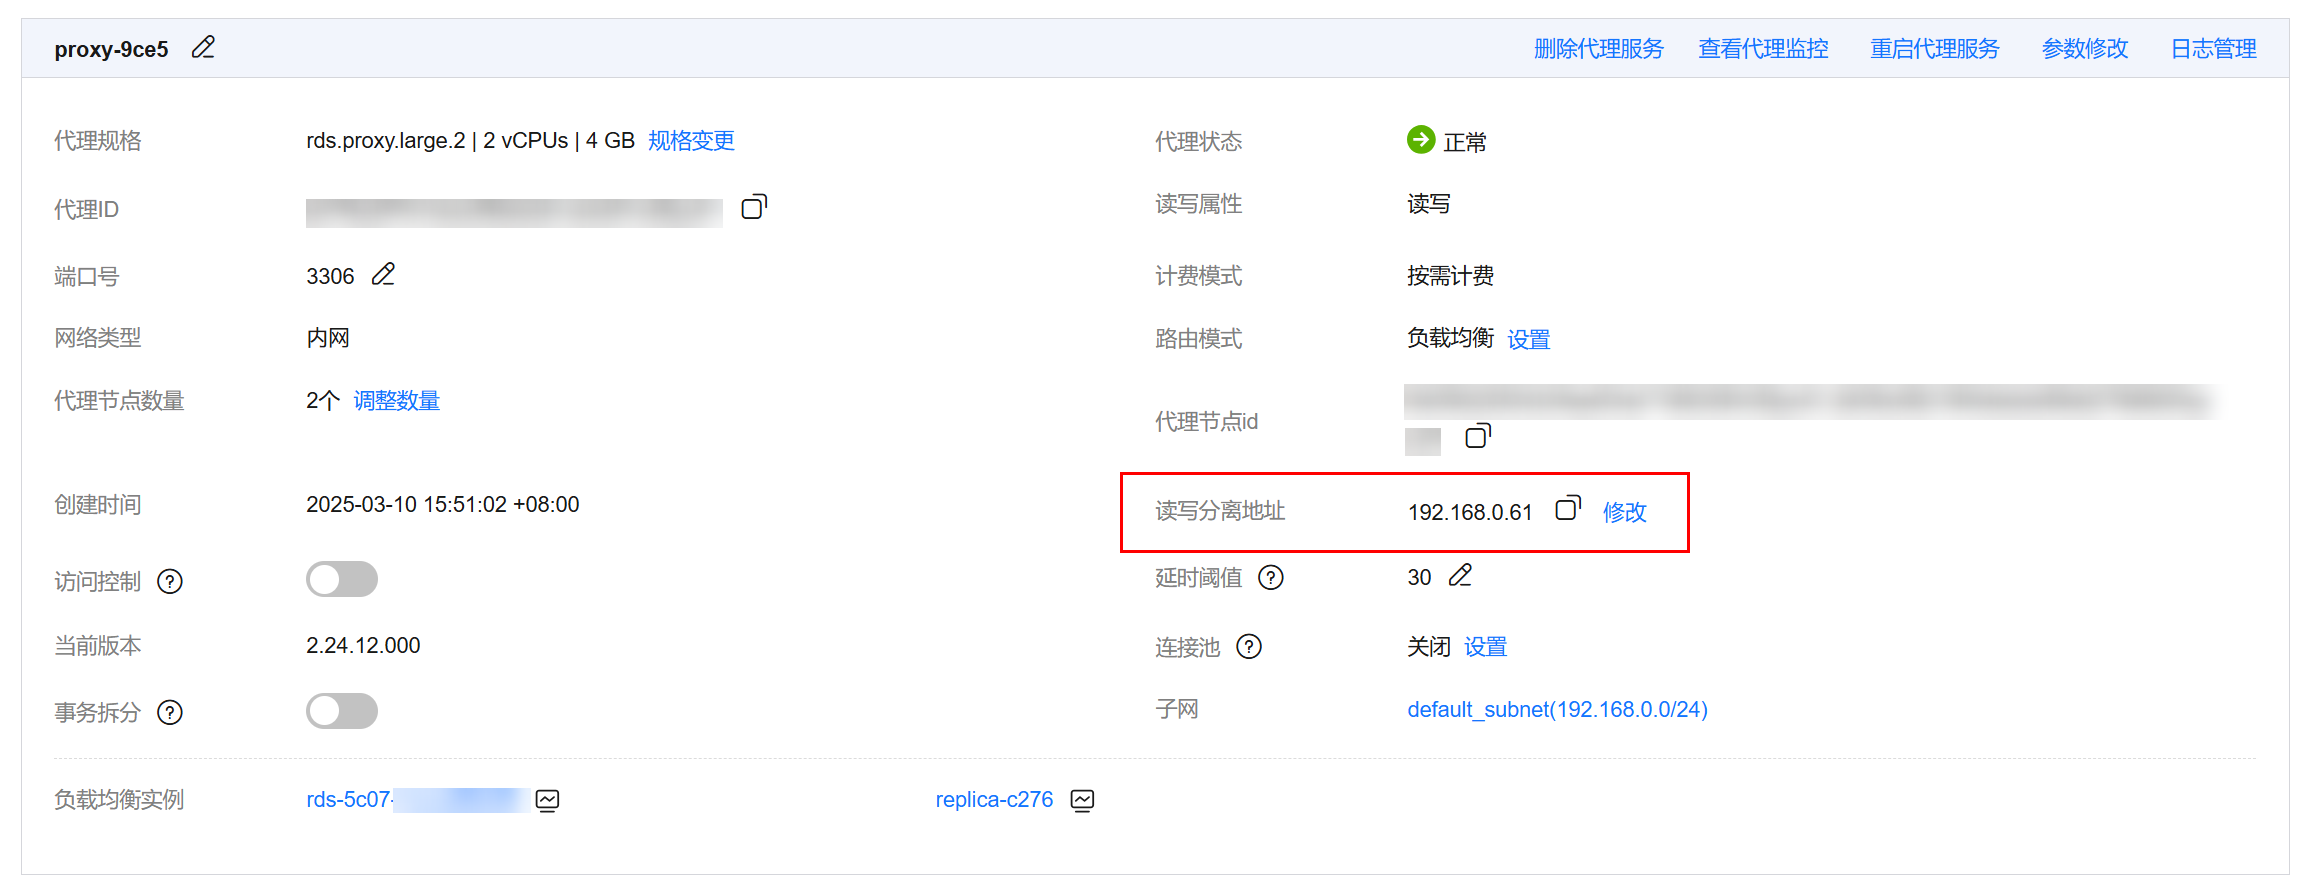Edit the port number 3306
Screen dimensions: 2319x894
[383, 275]
